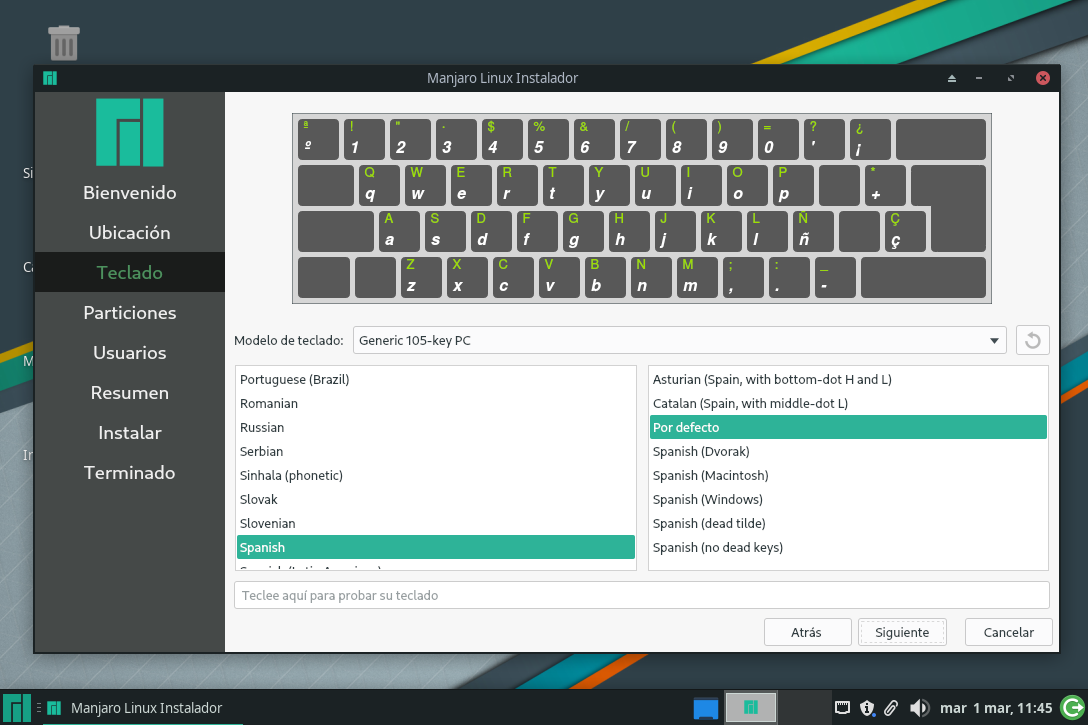Screen dimensions: 1088x725
Task: Open the volume control in the system tray
Action: (x=919, y=707)
